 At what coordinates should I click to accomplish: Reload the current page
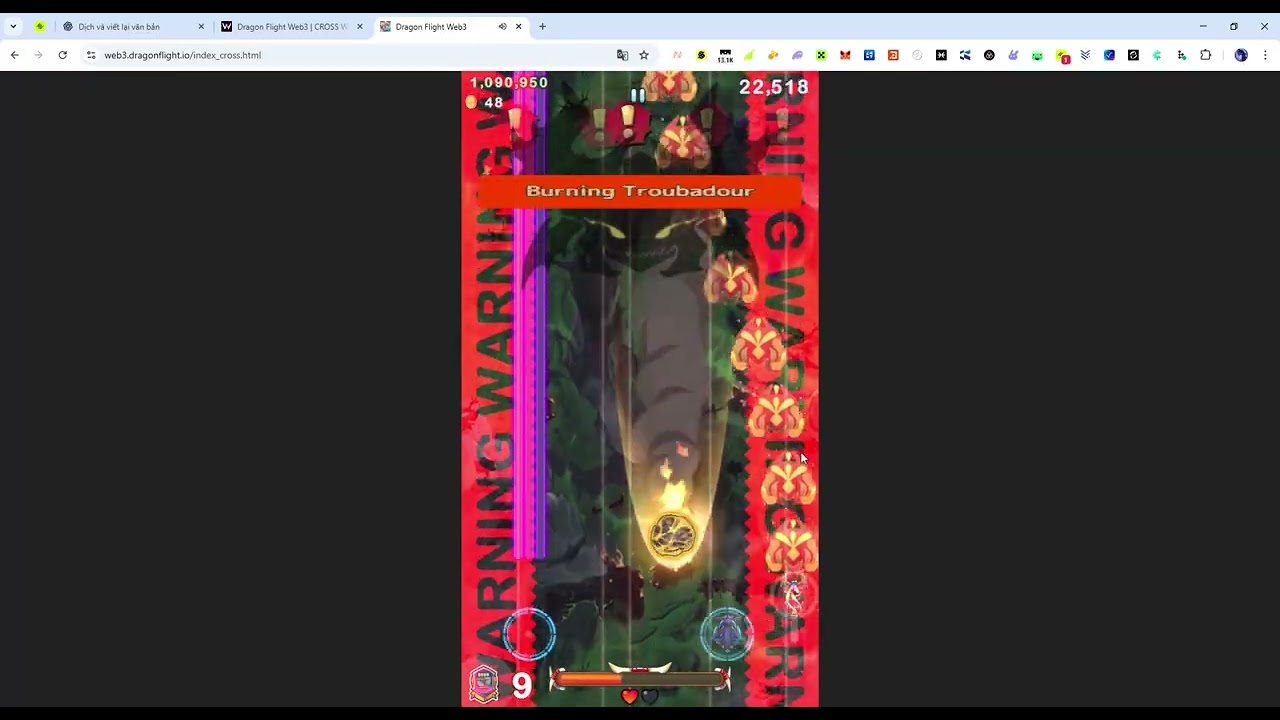pos(63,55)
